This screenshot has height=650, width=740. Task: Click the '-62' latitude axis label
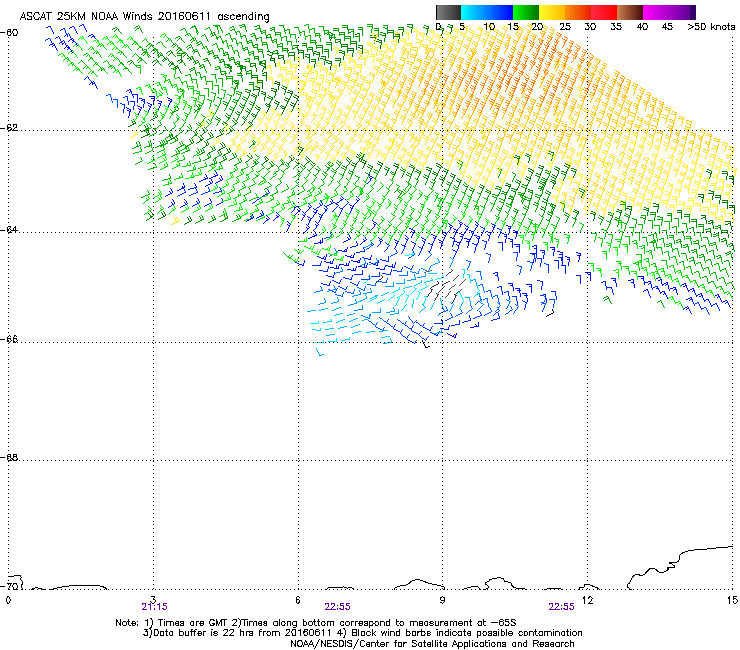point(9,128)
